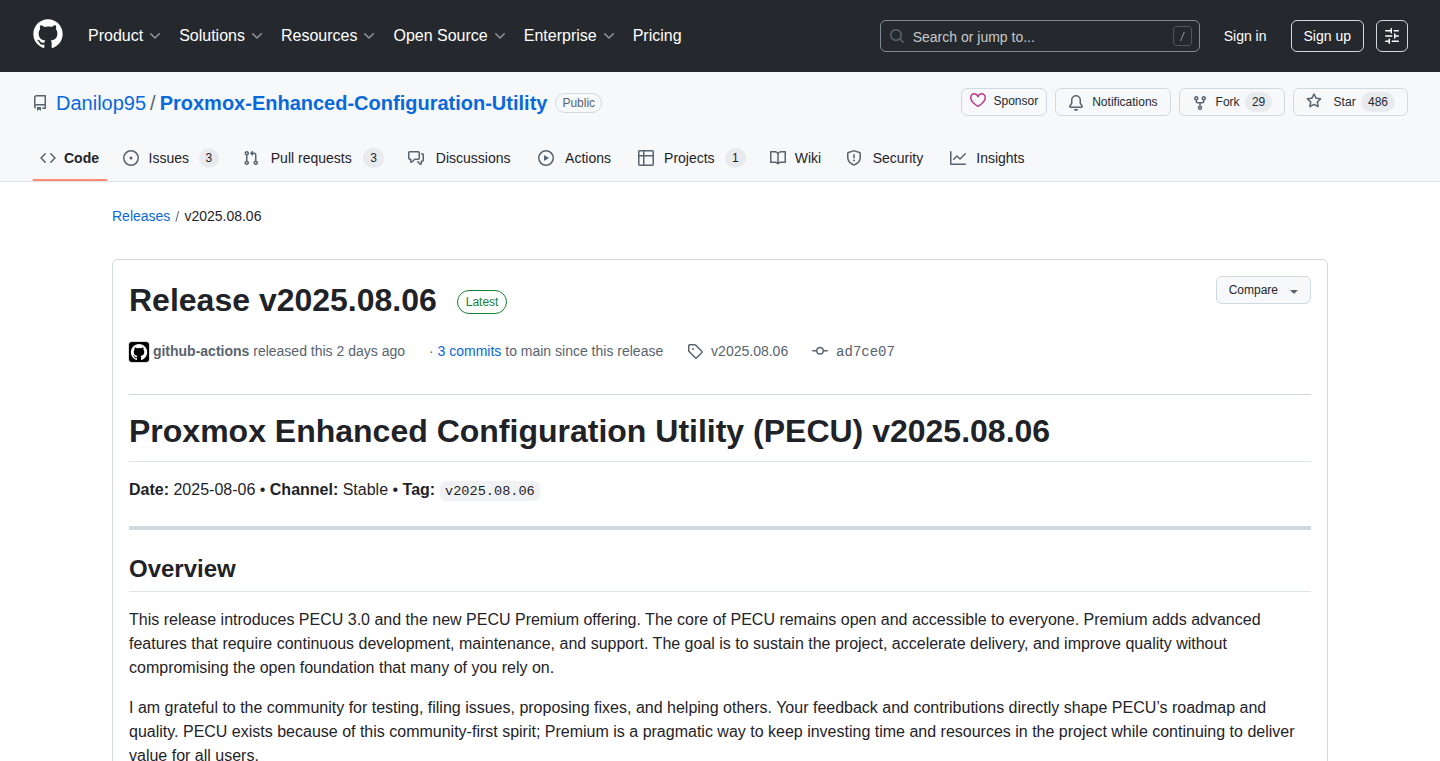Click the Overview heading
This screenshot has width=1440, height=761.
(182, 569)
